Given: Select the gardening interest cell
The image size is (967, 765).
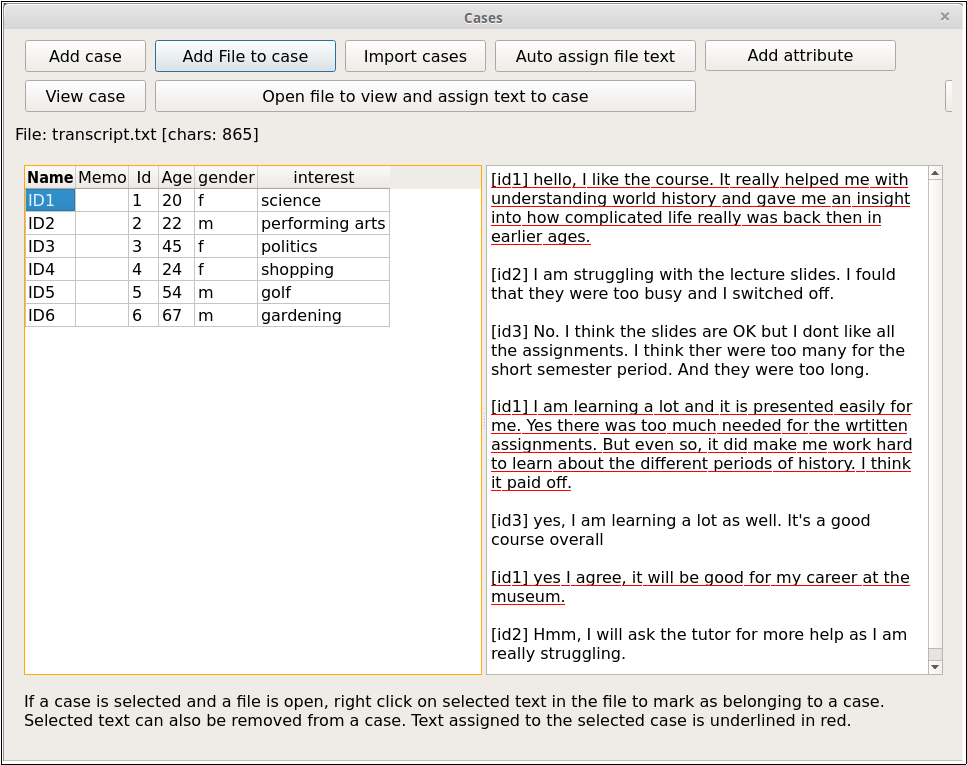Looking at the screenshot, I should click(322, 316).
